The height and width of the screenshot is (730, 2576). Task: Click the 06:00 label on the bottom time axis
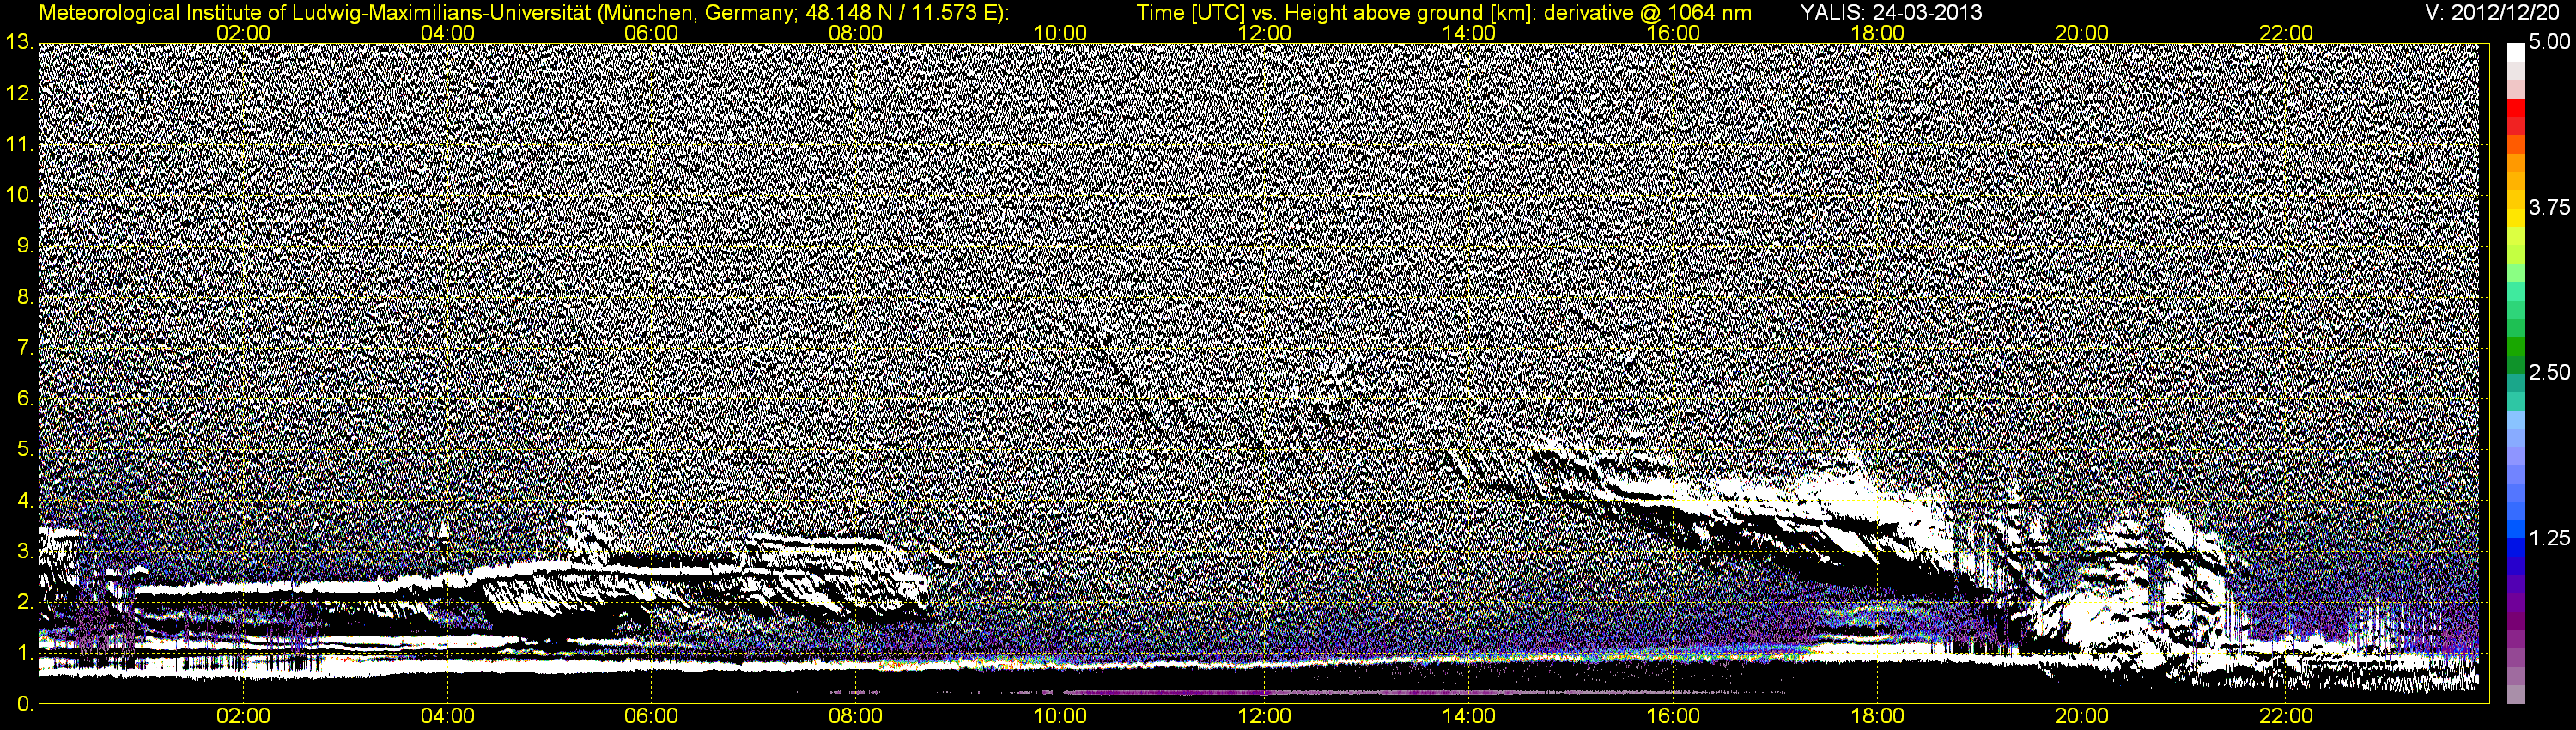point(651,717)
